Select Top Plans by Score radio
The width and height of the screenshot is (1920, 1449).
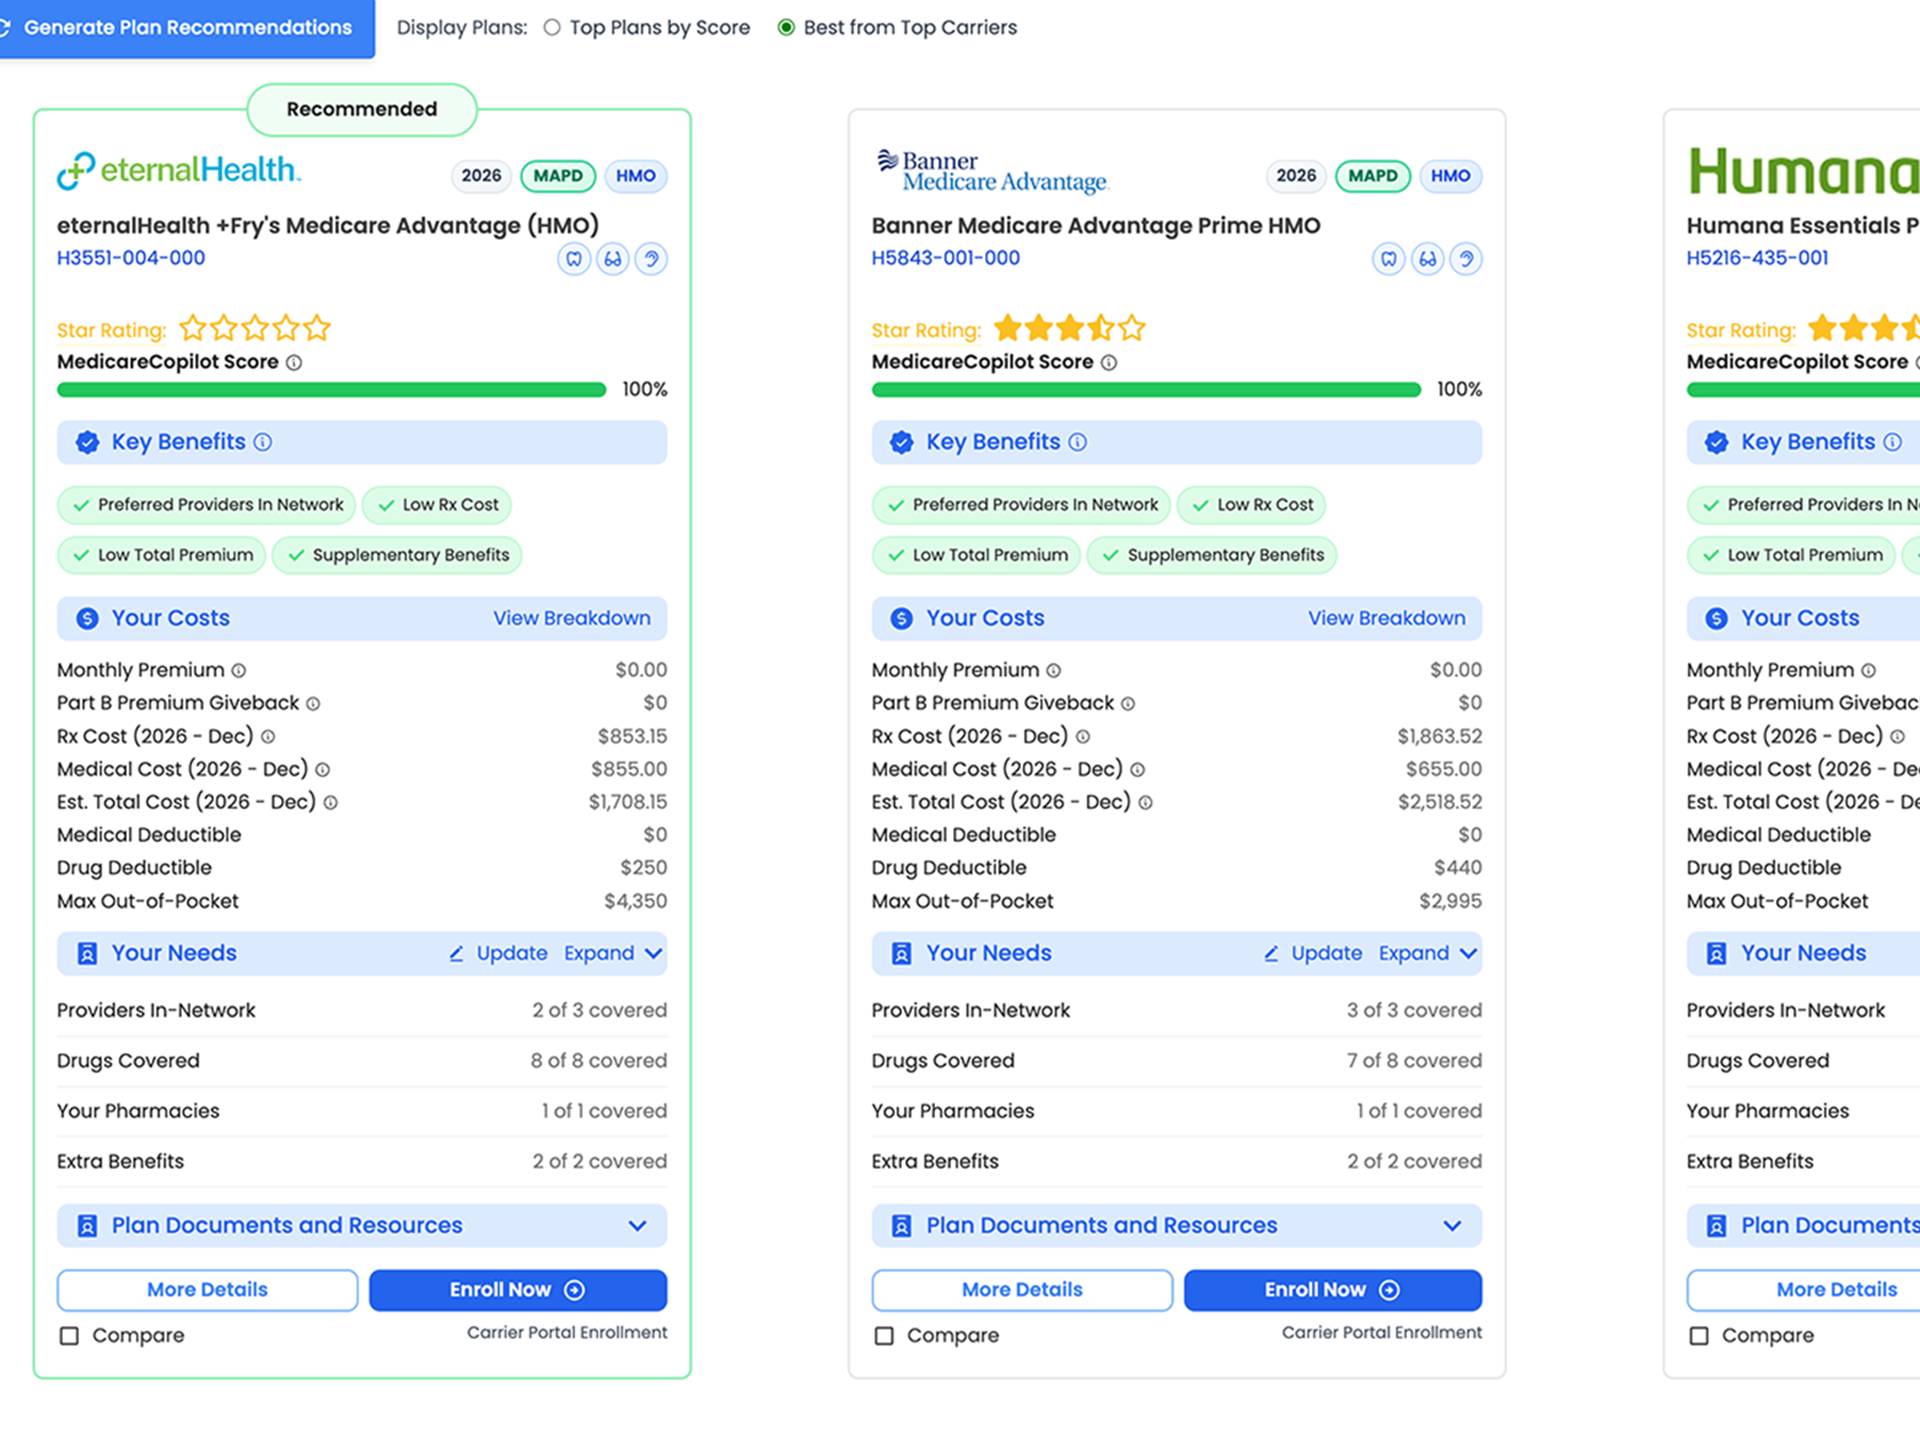[x=552, y=28]
